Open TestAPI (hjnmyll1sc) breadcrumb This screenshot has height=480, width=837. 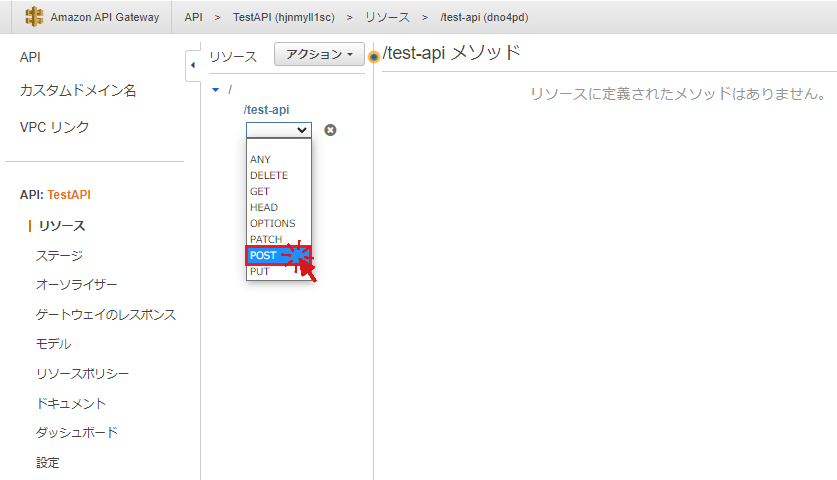[x=283, y=17]
